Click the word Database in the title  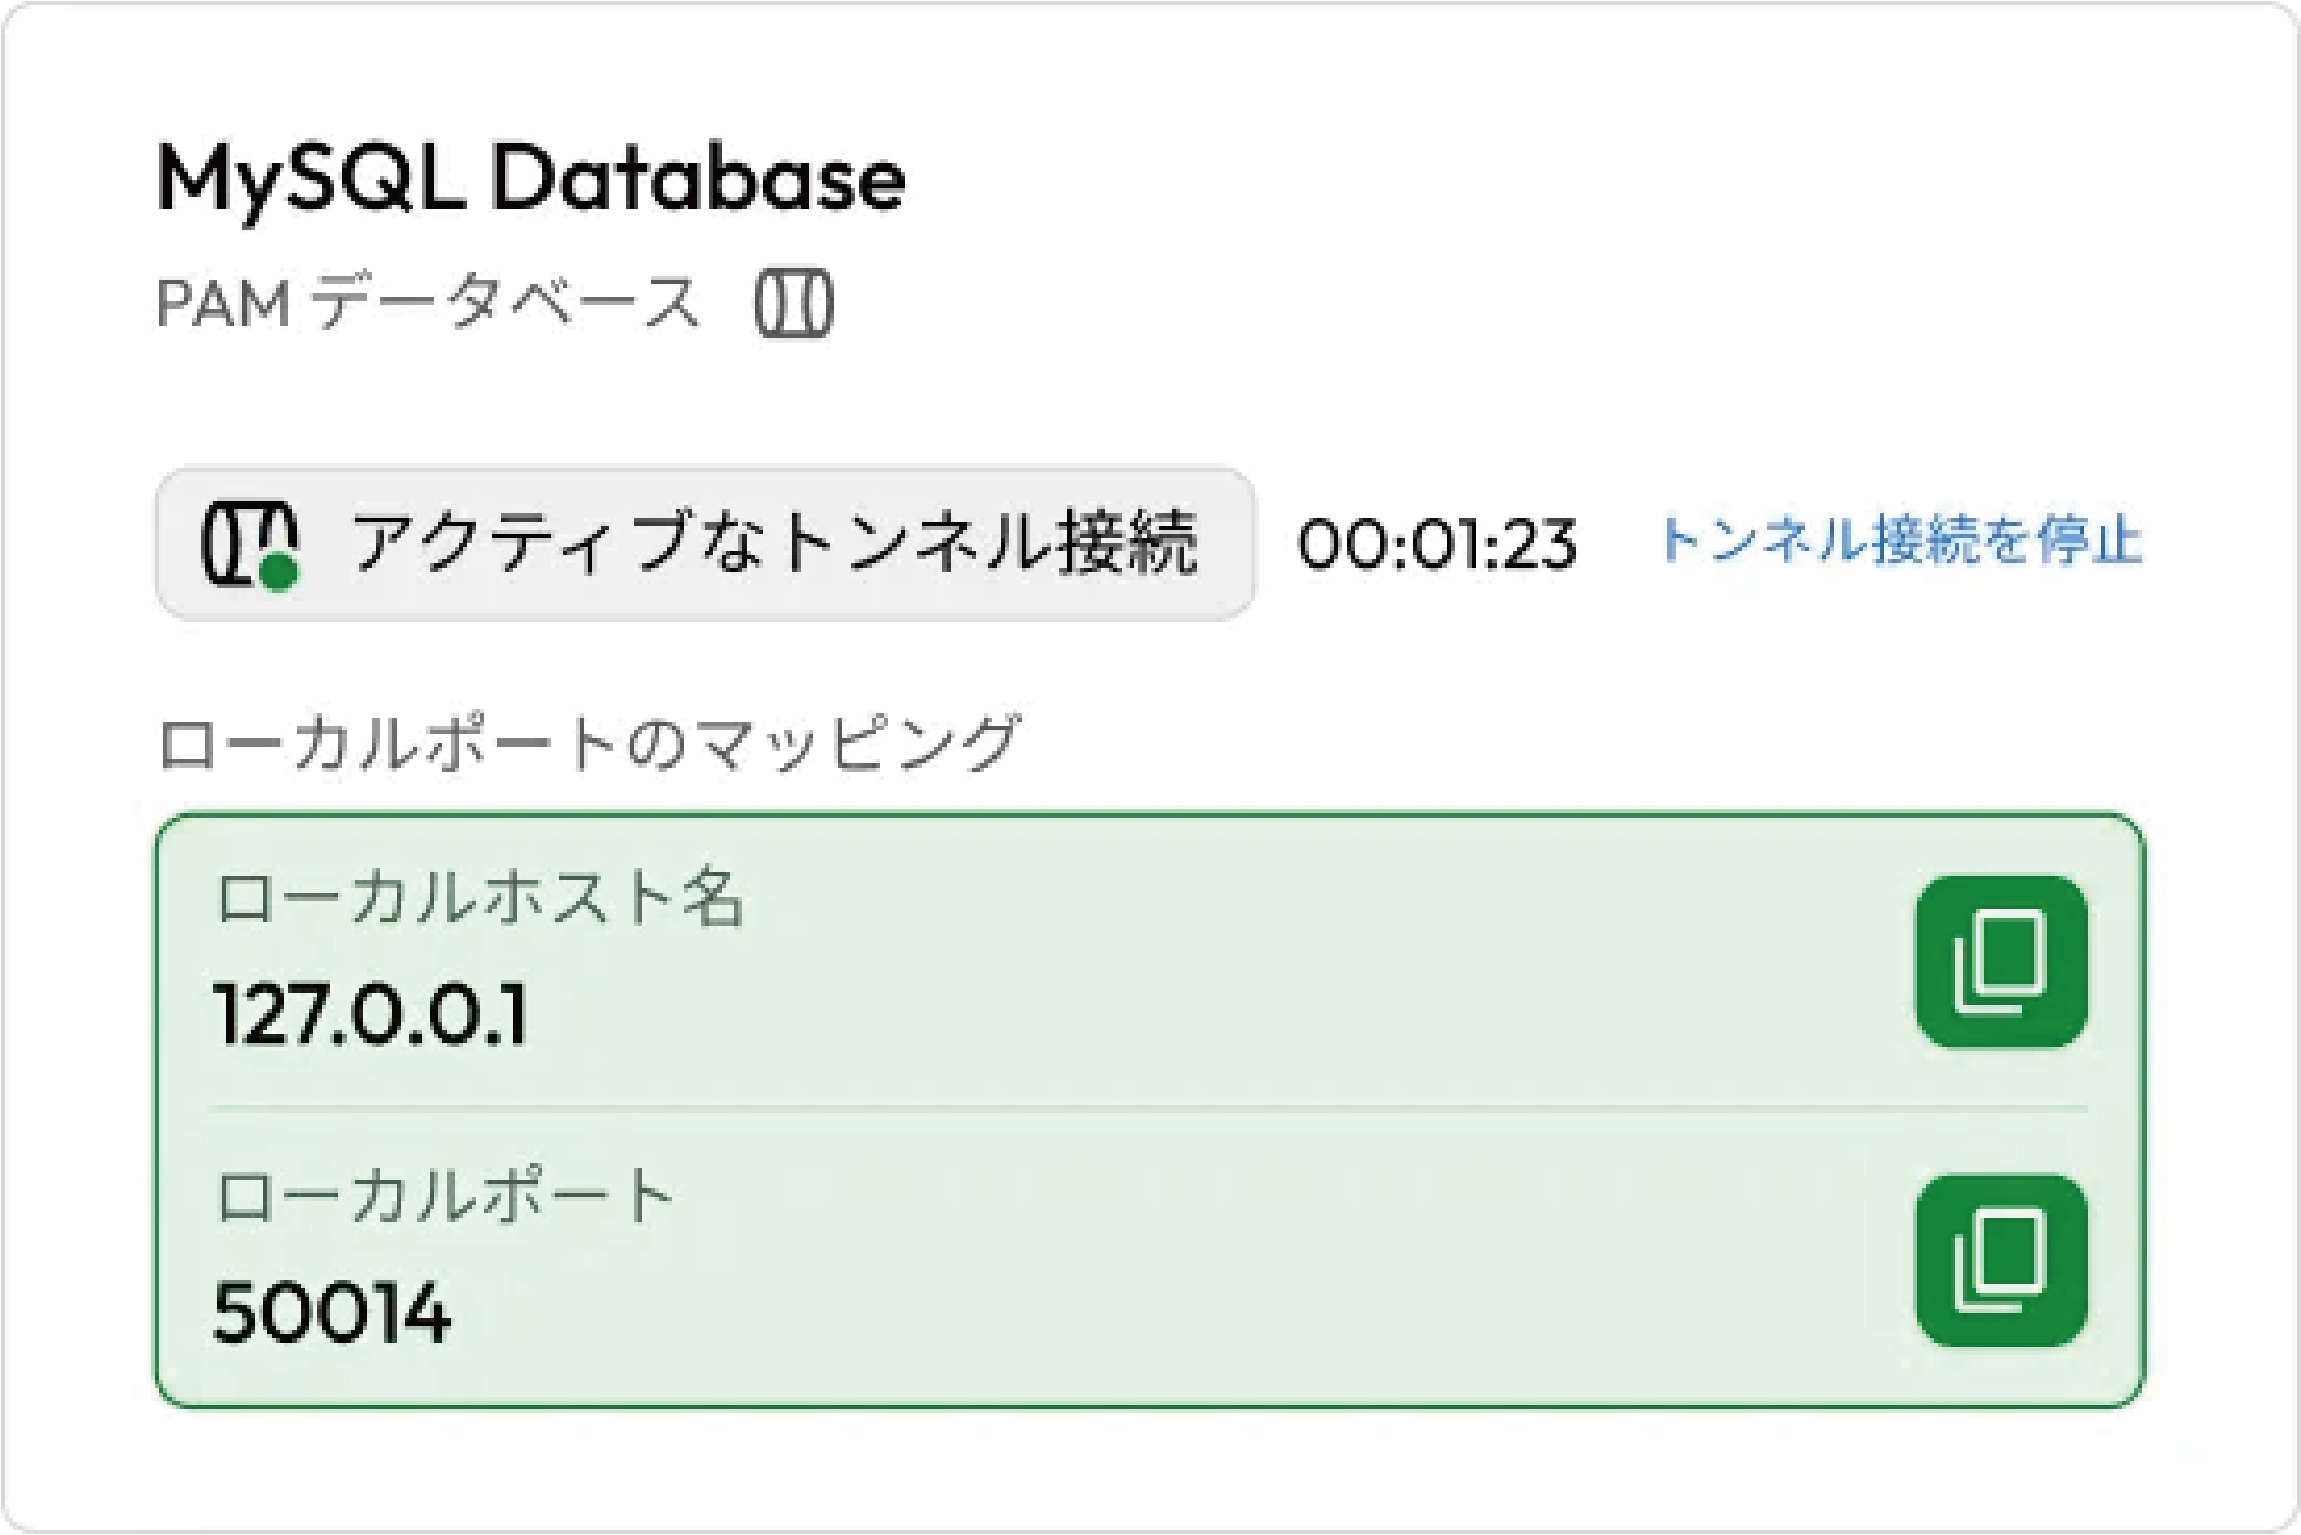[698, 180]
